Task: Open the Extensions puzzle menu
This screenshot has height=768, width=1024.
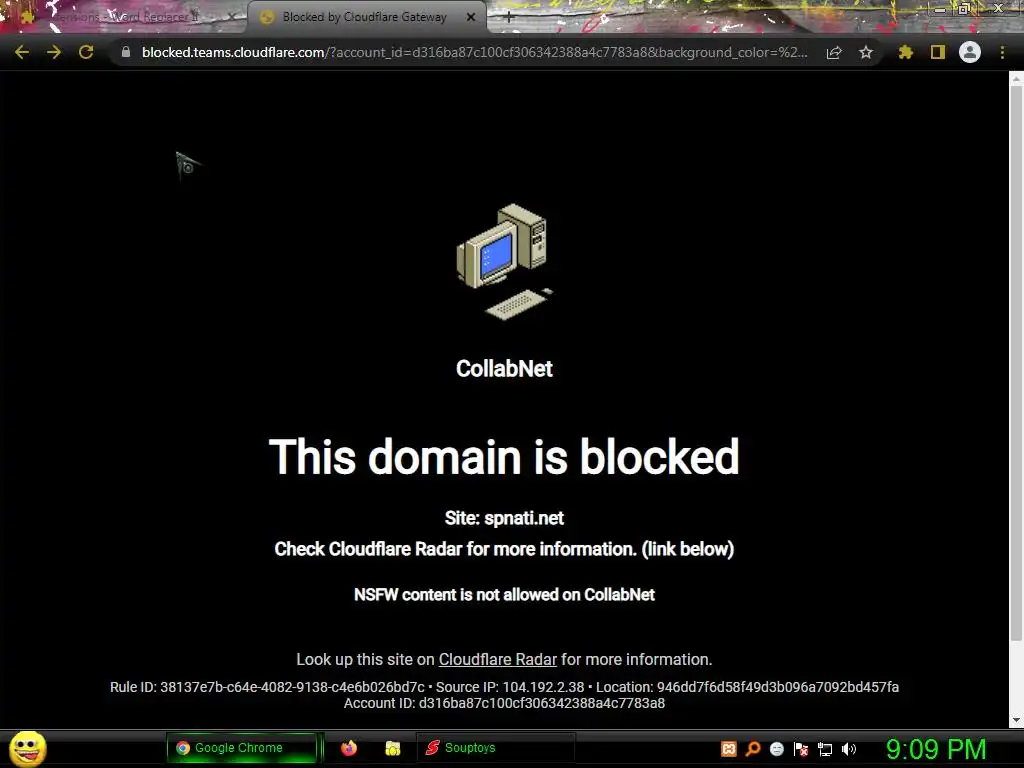Action: (x=905, y=52)
